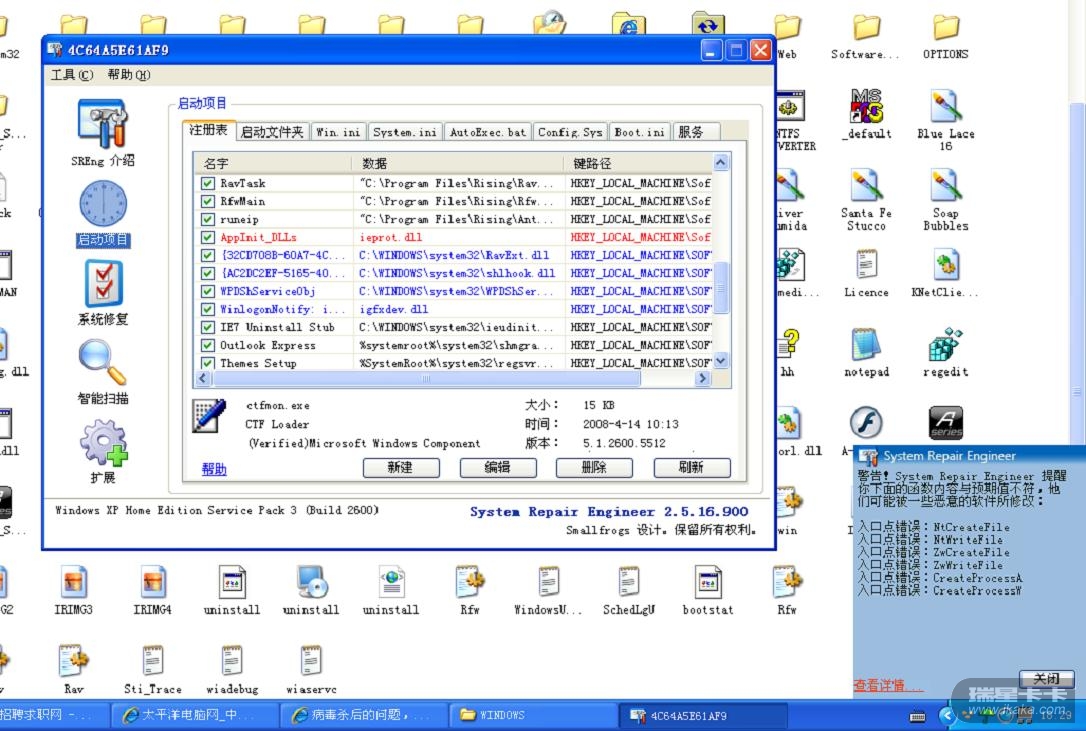Select the 启动项目 clock icon

[x=103, y=203]
